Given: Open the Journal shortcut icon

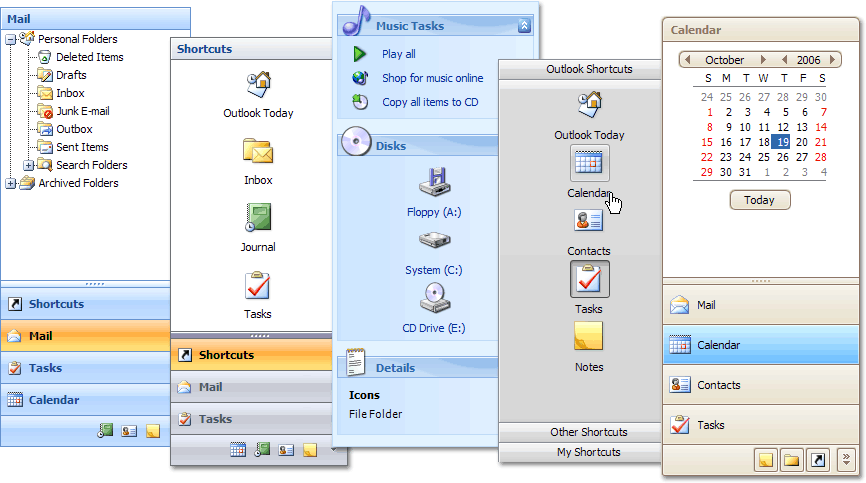Looking at the screenshot, I should [258, 217].
